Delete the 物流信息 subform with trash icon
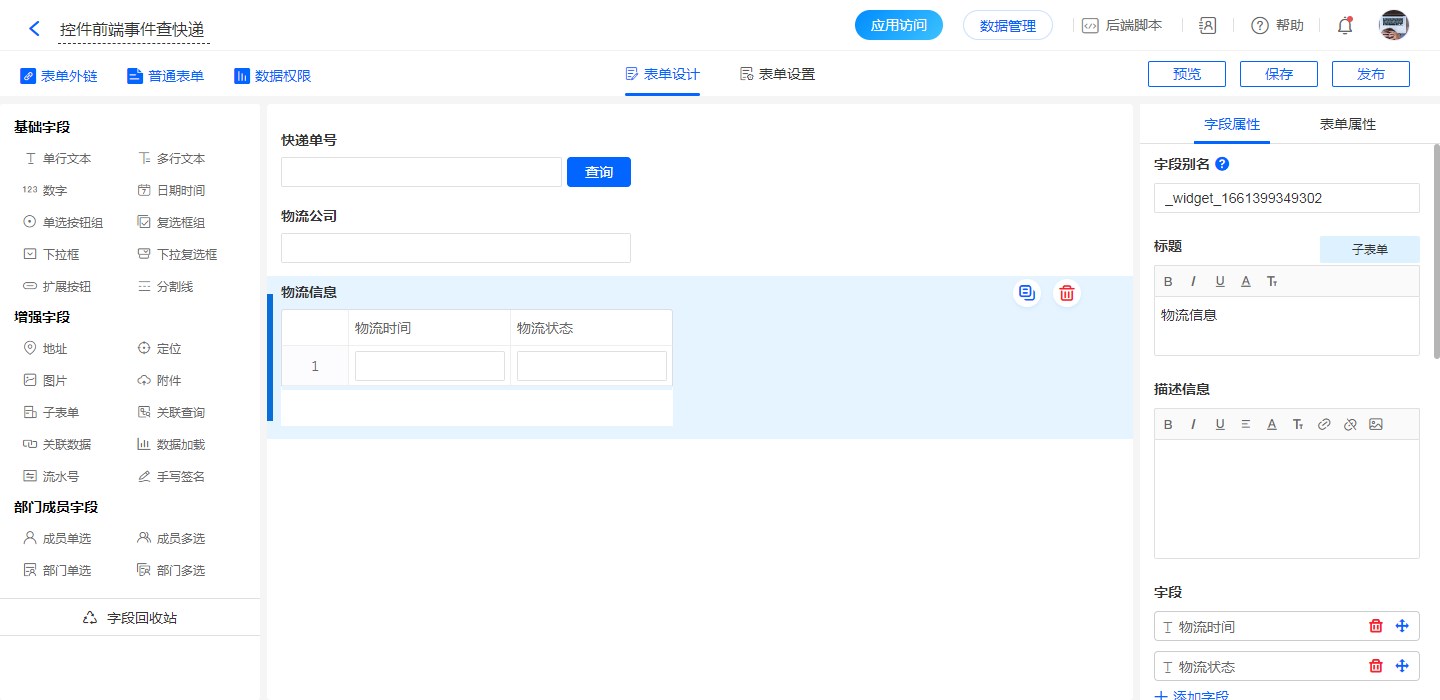 [1067, 293]
